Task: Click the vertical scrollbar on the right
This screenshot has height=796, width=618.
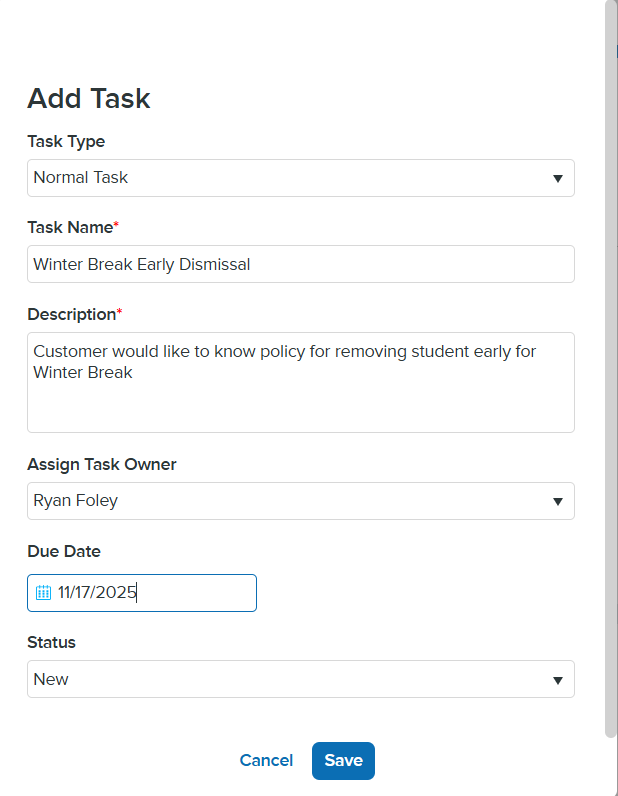Action: point(611,370)
